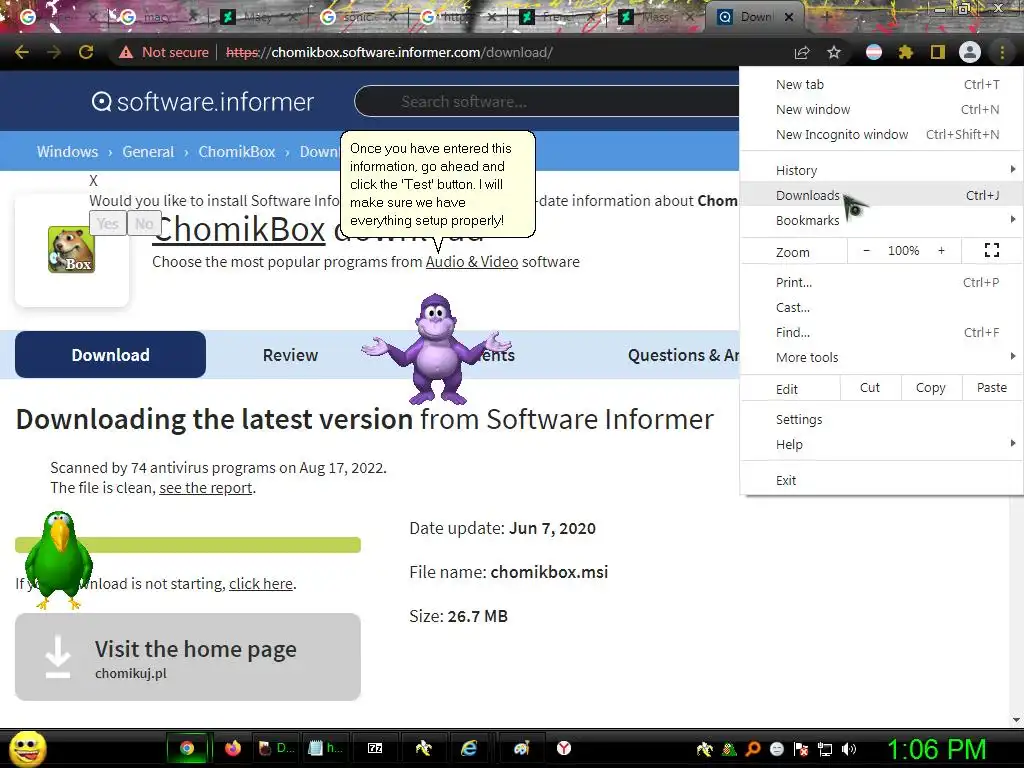
Task: Click the three-dot Chrome menu button
Action: click(1002, 52)
